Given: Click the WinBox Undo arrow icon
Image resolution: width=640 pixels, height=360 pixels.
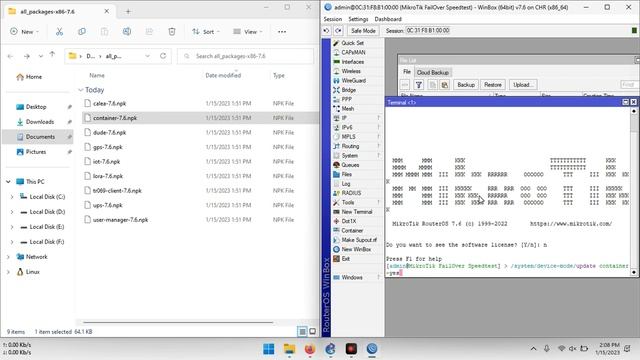Looking at the screenshot, I should pyautogui.click(x=326, y=31).
